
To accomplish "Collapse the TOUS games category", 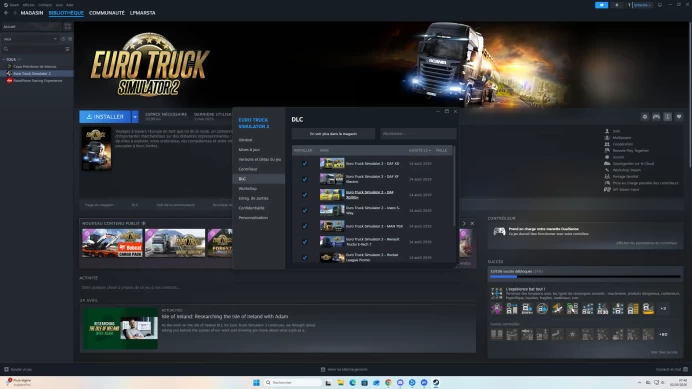I will (x=4, y=59).
